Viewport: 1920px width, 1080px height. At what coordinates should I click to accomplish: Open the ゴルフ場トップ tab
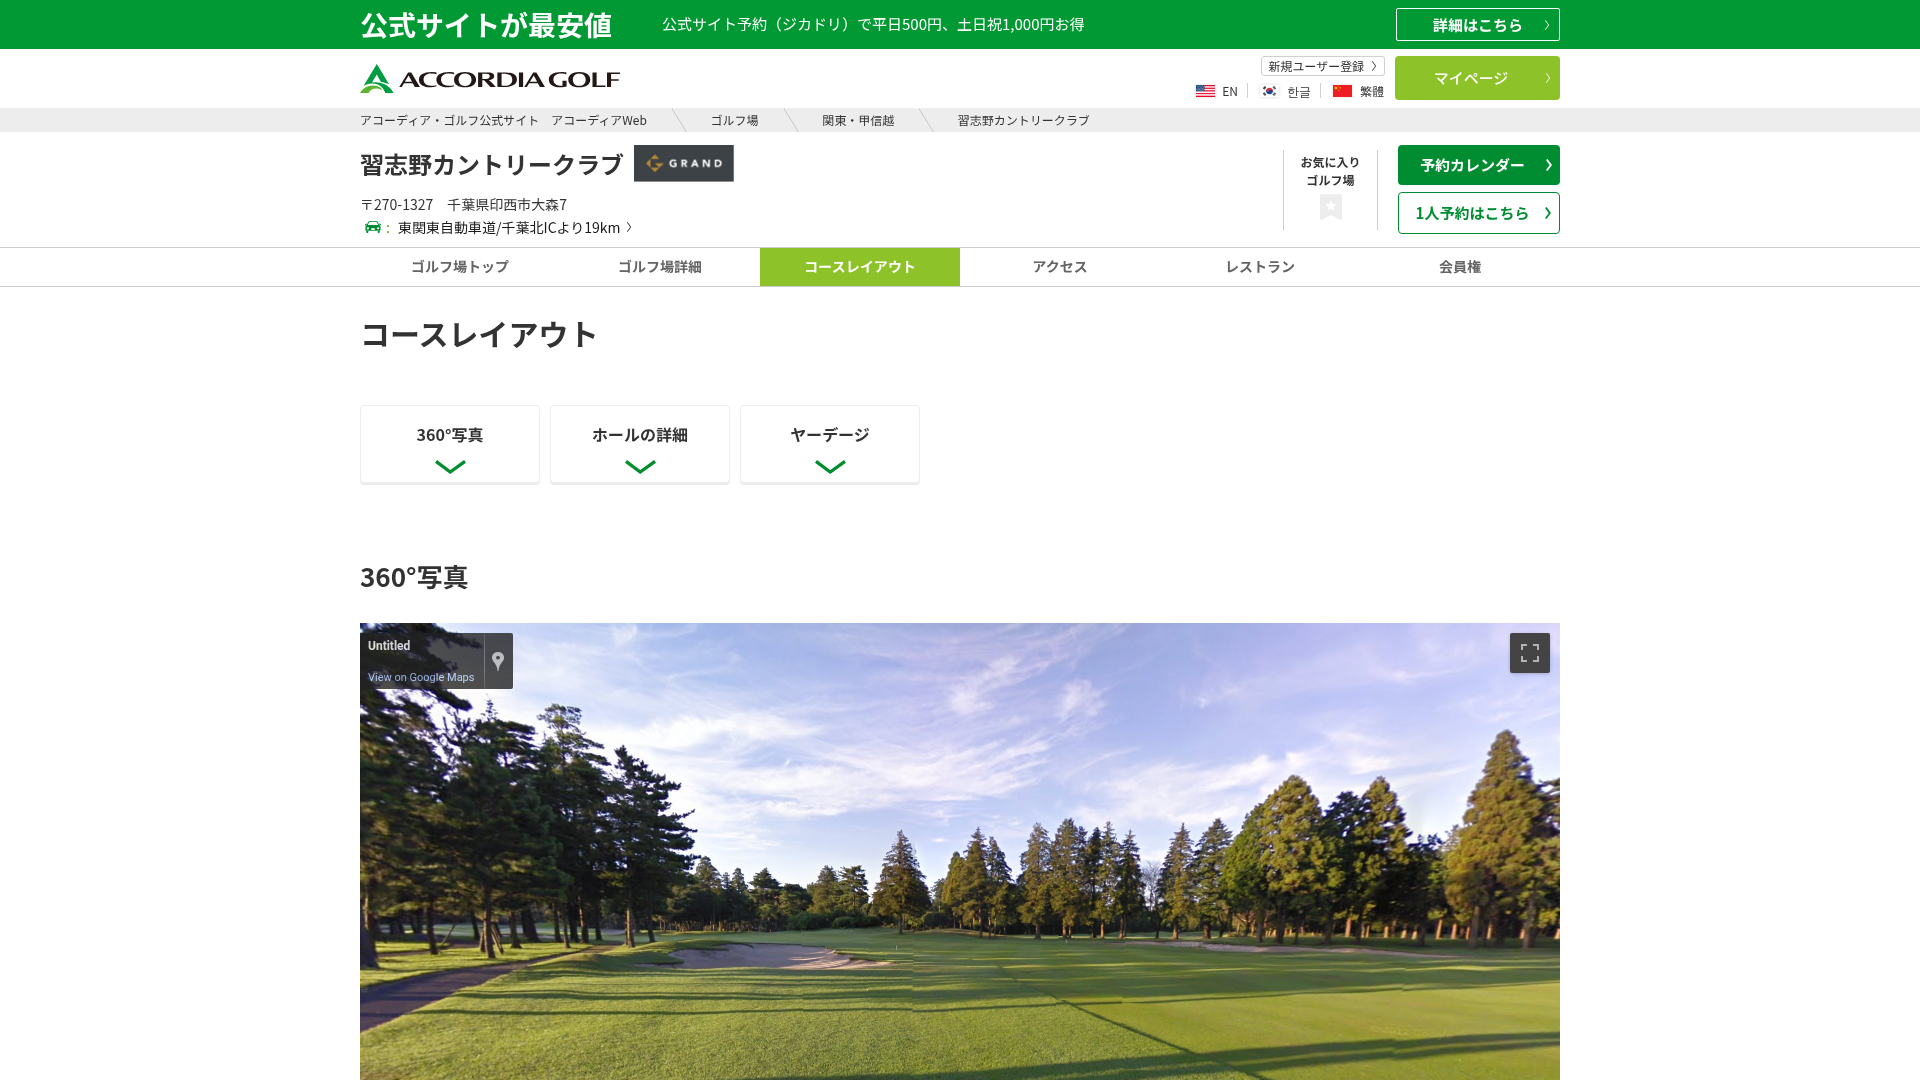pyautogui.click(x=460, y=267)
